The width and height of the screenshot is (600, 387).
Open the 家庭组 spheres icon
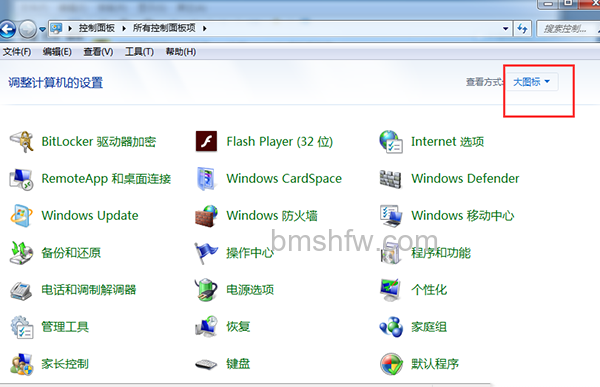(391, 327)
